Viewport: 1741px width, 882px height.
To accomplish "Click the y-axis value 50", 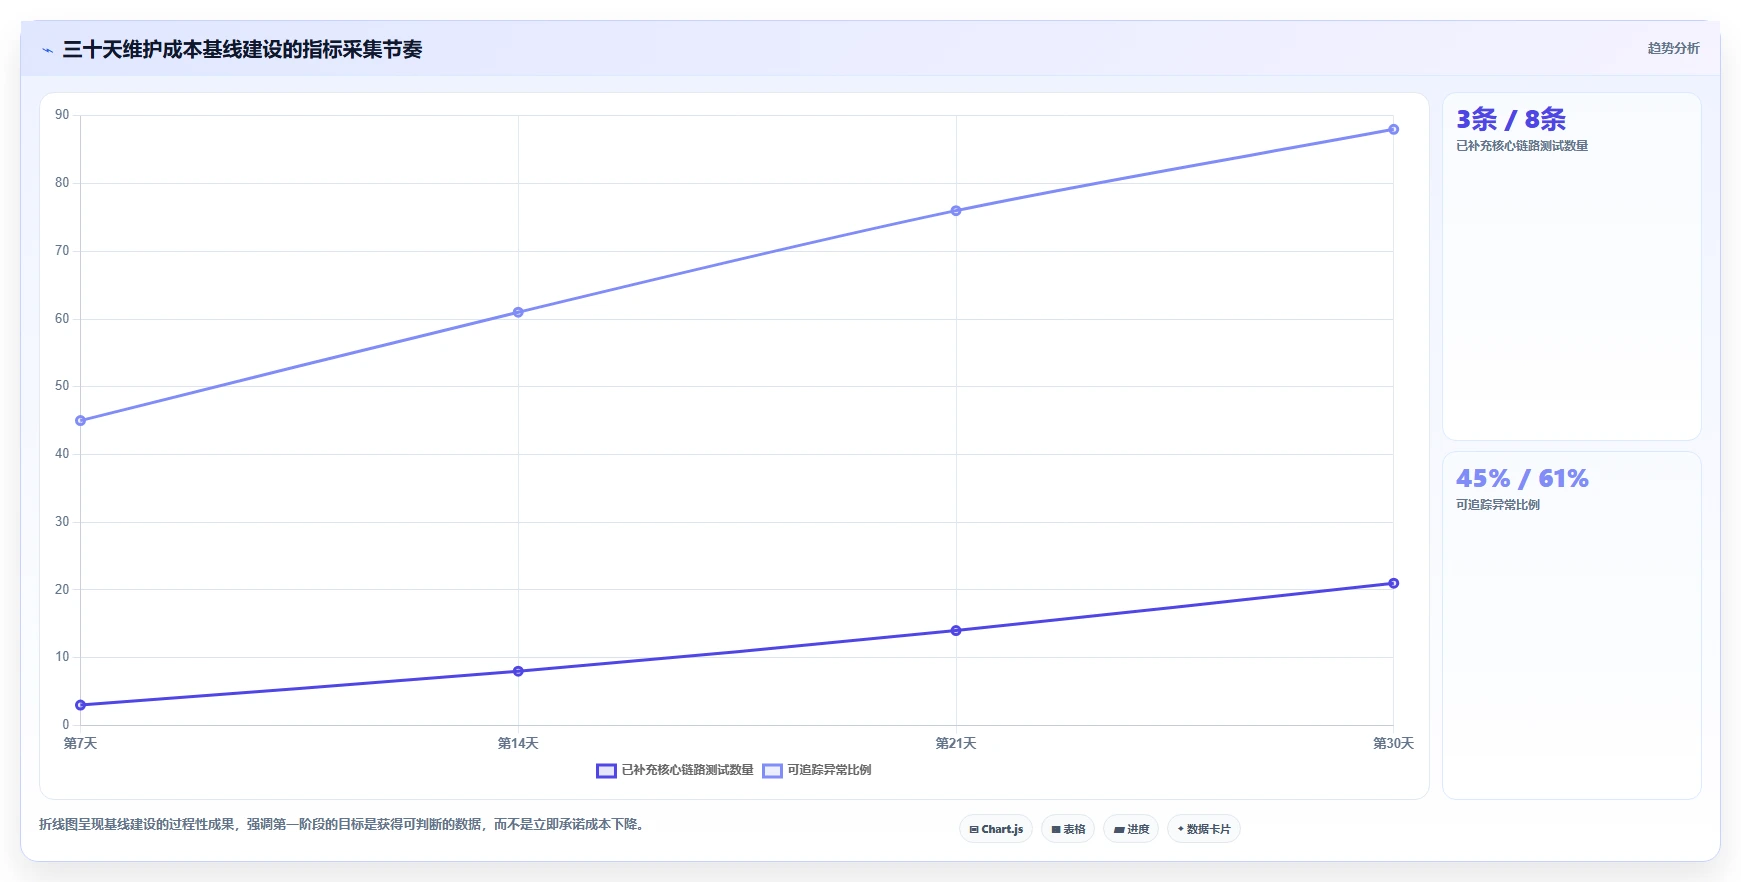I will point(62,386).
